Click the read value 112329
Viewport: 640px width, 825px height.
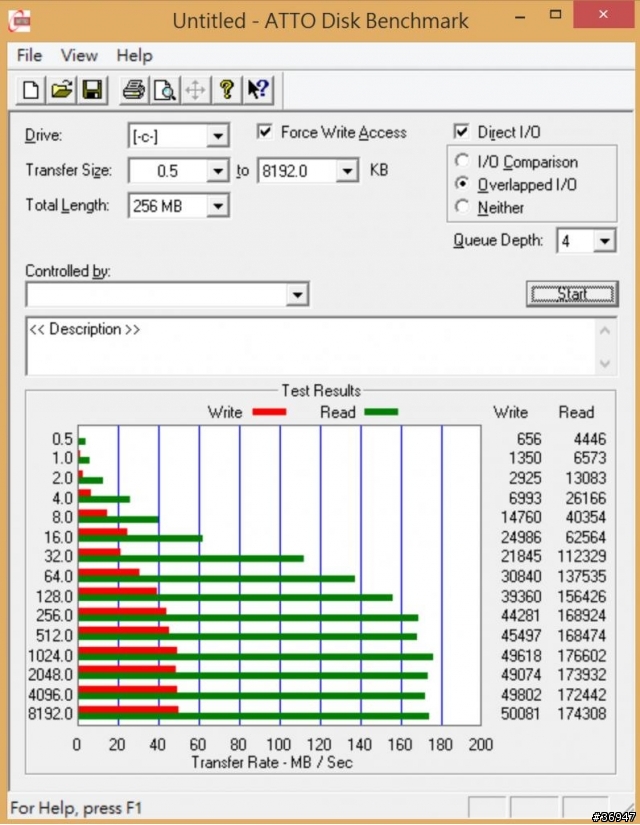click(582, 556)
